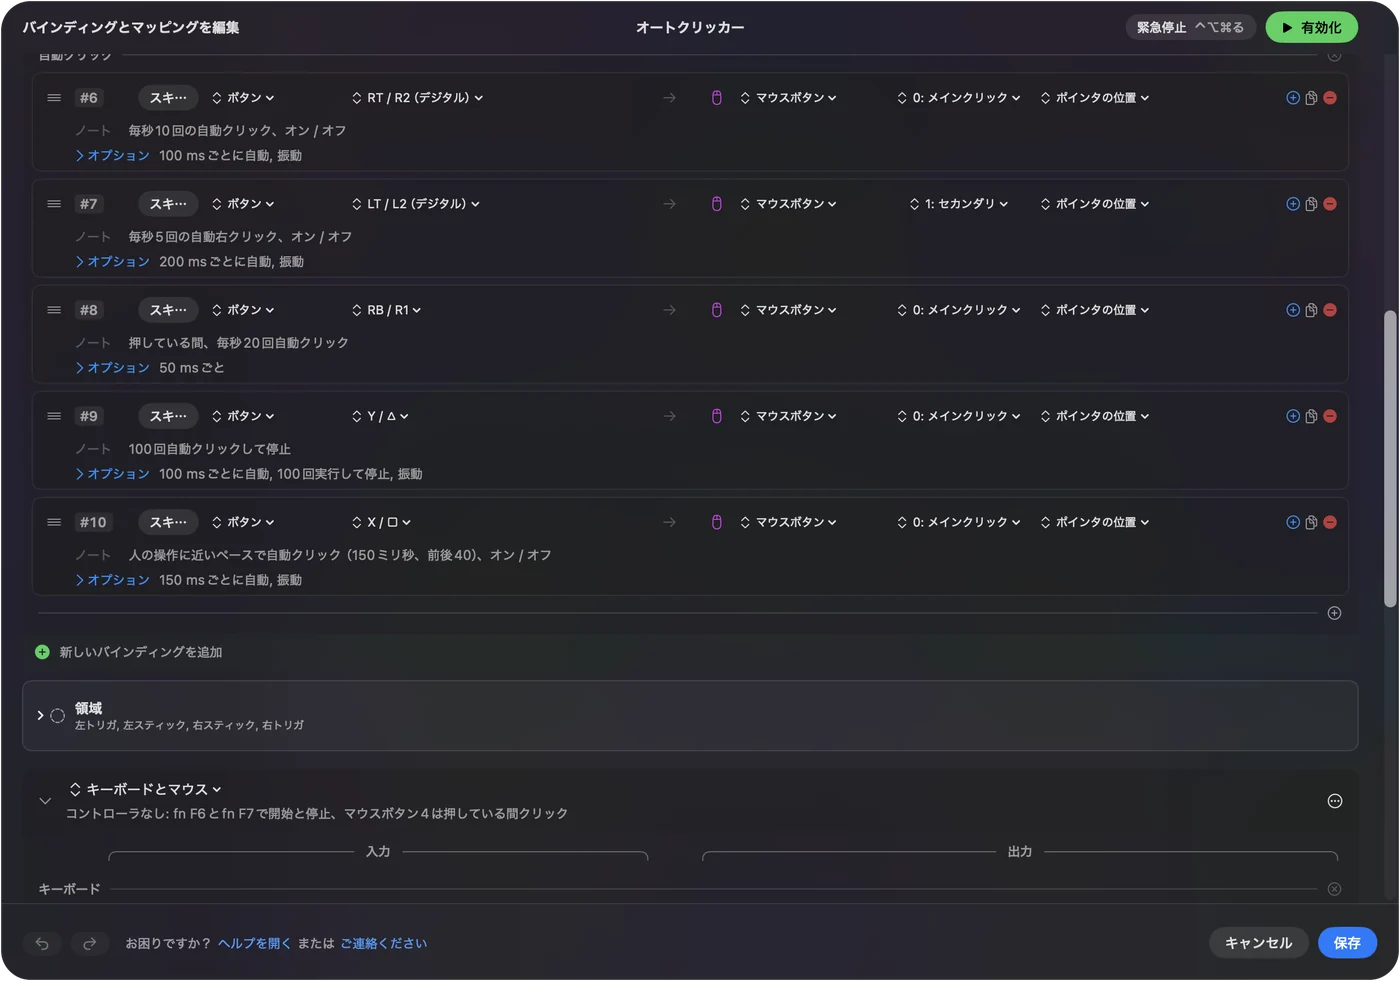Click the mouse icon in binding #8 row
1400x981 pixels.
pos(717,310)
